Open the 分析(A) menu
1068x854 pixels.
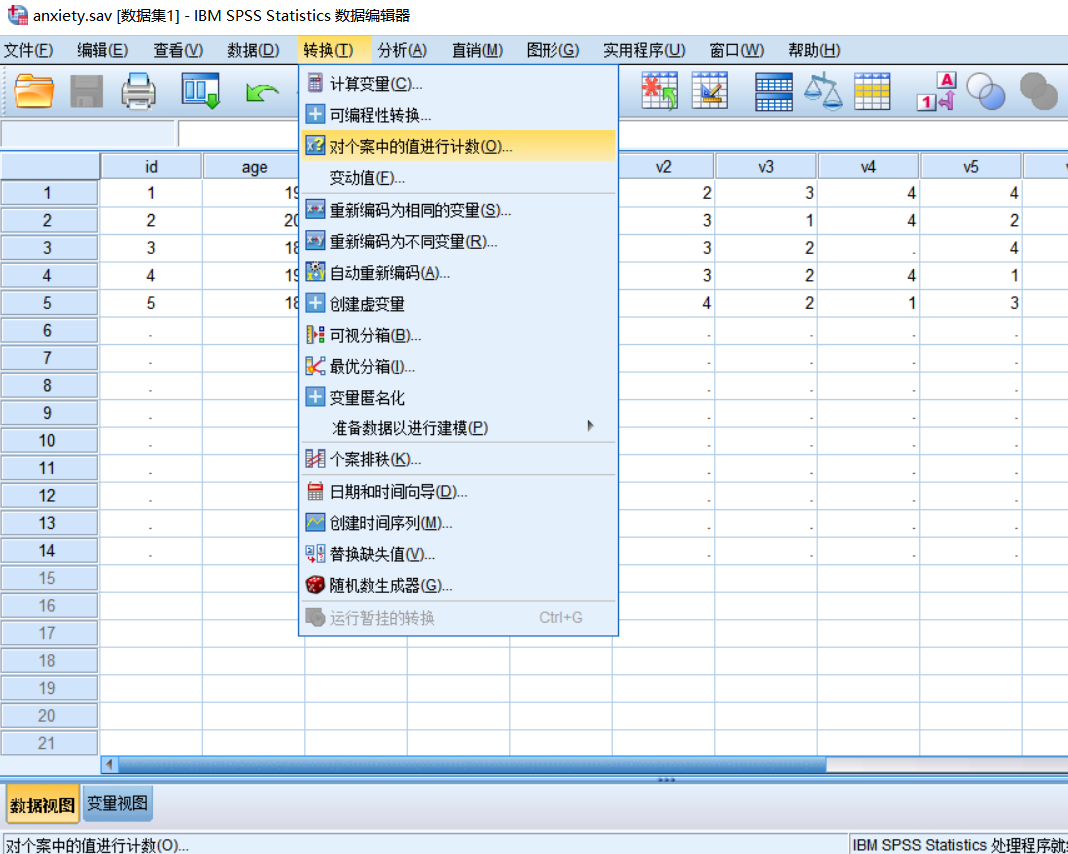[402, 50]
